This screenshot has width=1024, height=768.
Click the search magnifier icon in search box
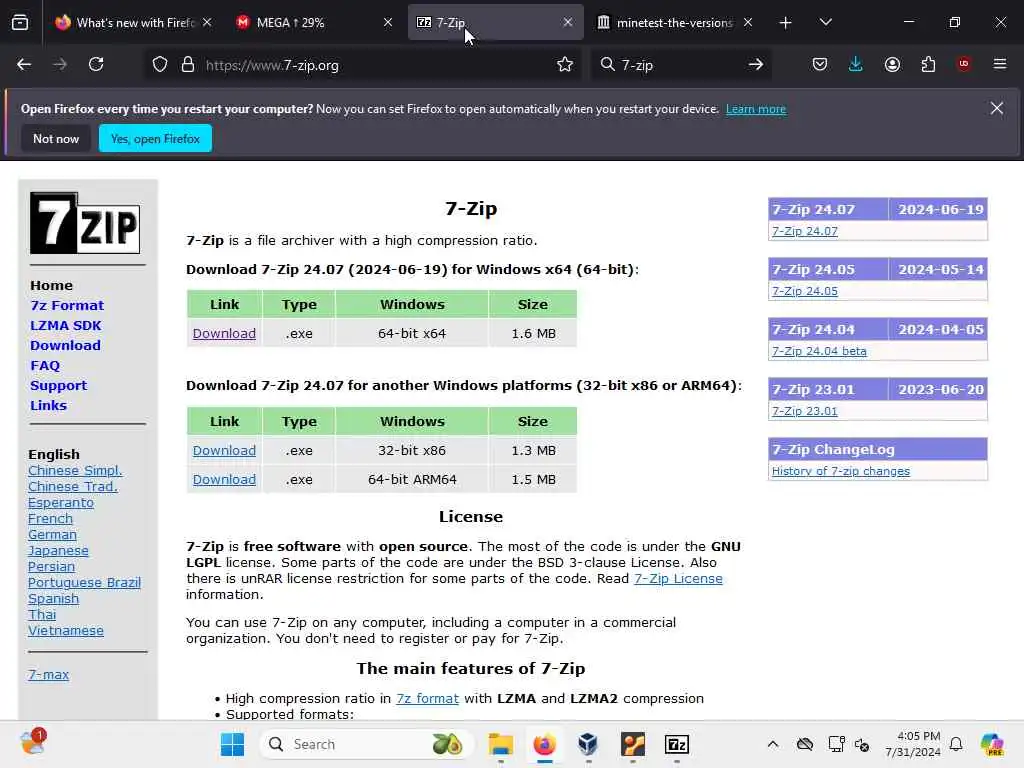(607, 64)
